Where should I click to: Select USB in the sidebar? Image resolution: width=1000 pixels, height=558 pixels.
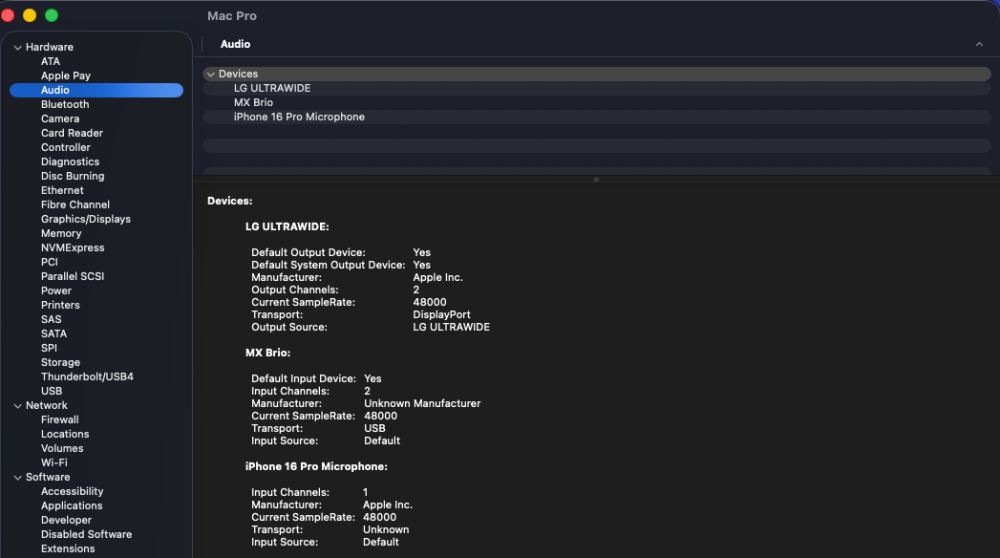coord(52,391)
